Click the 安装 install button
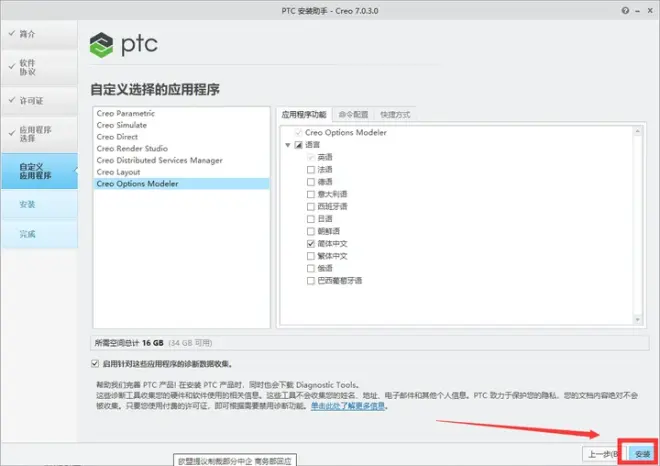 coord(642,454)
